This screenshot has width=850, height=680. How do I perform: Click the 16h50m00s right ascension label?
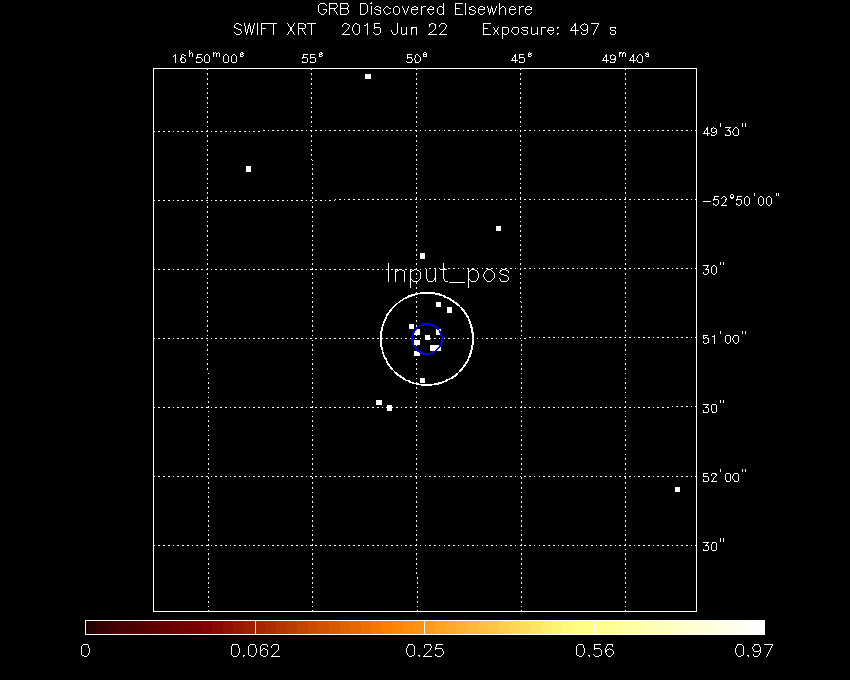(208, 58)
